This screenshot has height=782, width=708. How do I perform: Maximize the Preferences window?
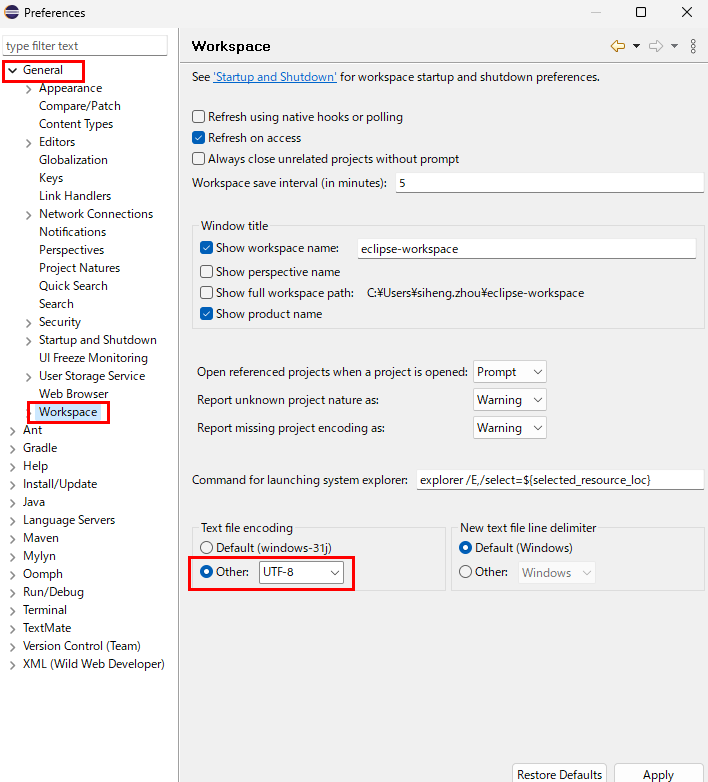[641, 12]
